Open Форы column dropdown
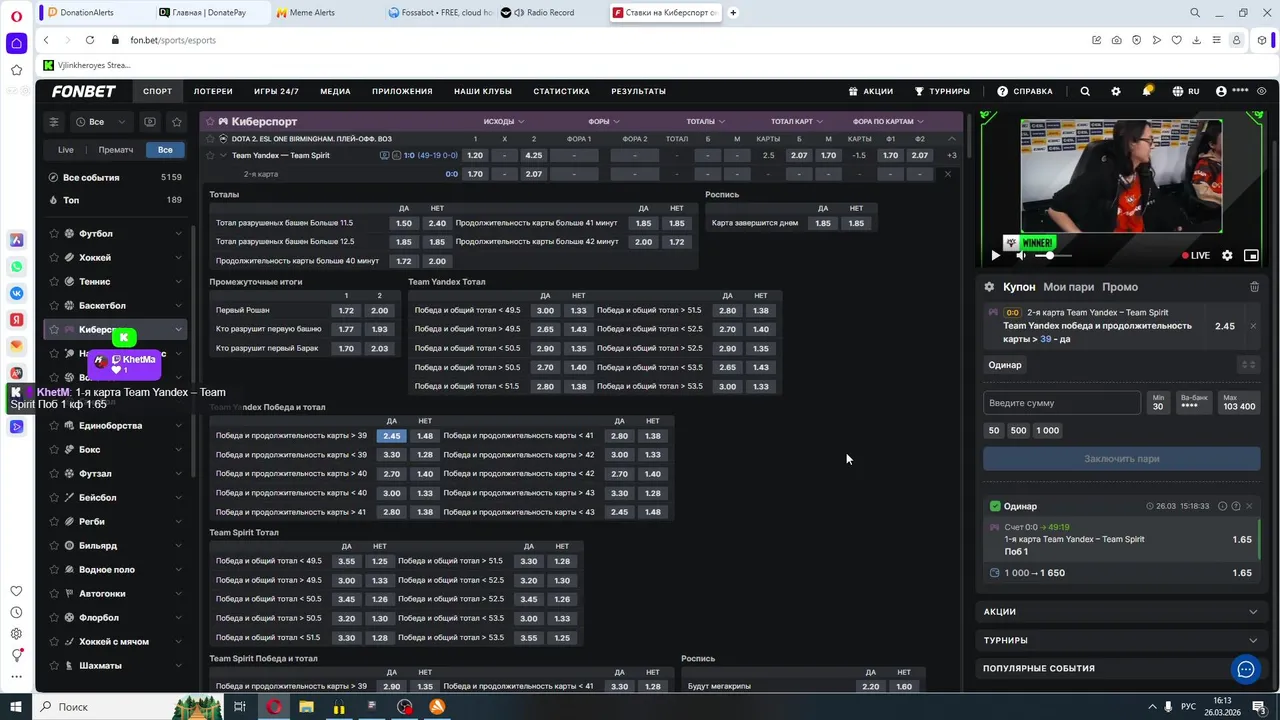The height and width of the screenshot is (720, 1280). tap(605, 122)
